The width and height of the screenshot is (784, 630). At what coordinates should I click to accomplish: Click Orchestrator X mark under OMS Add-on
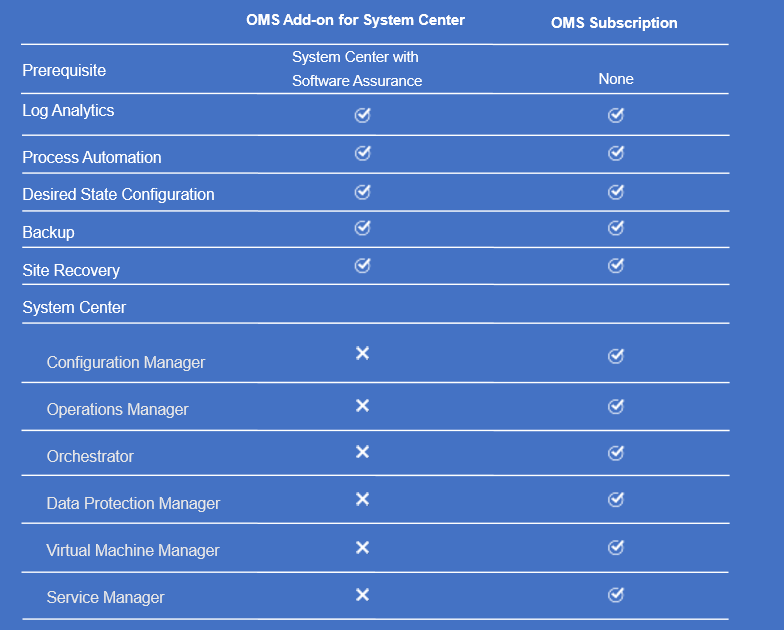pos(362,452)
